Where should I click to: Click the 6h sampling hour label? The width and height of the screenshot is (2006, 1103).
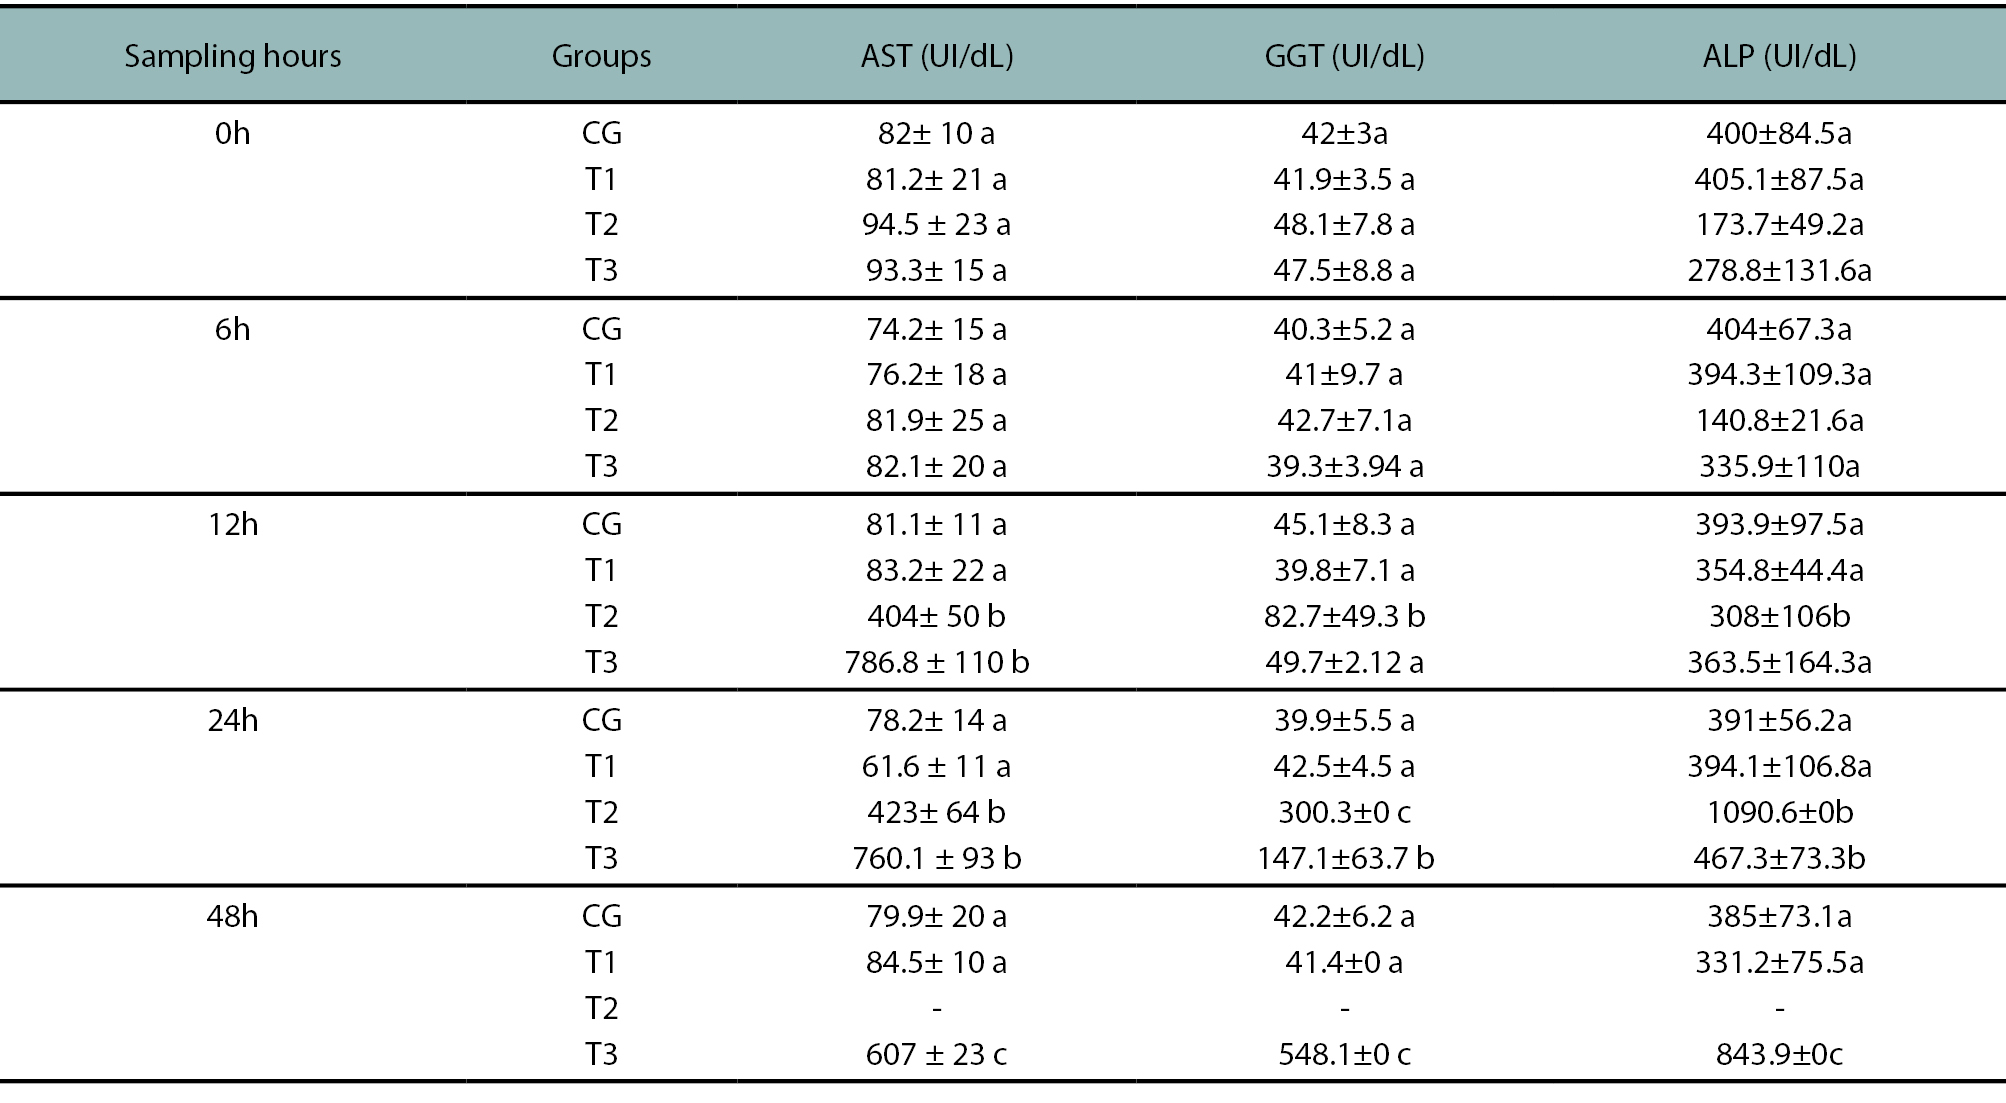click(232, 329)
